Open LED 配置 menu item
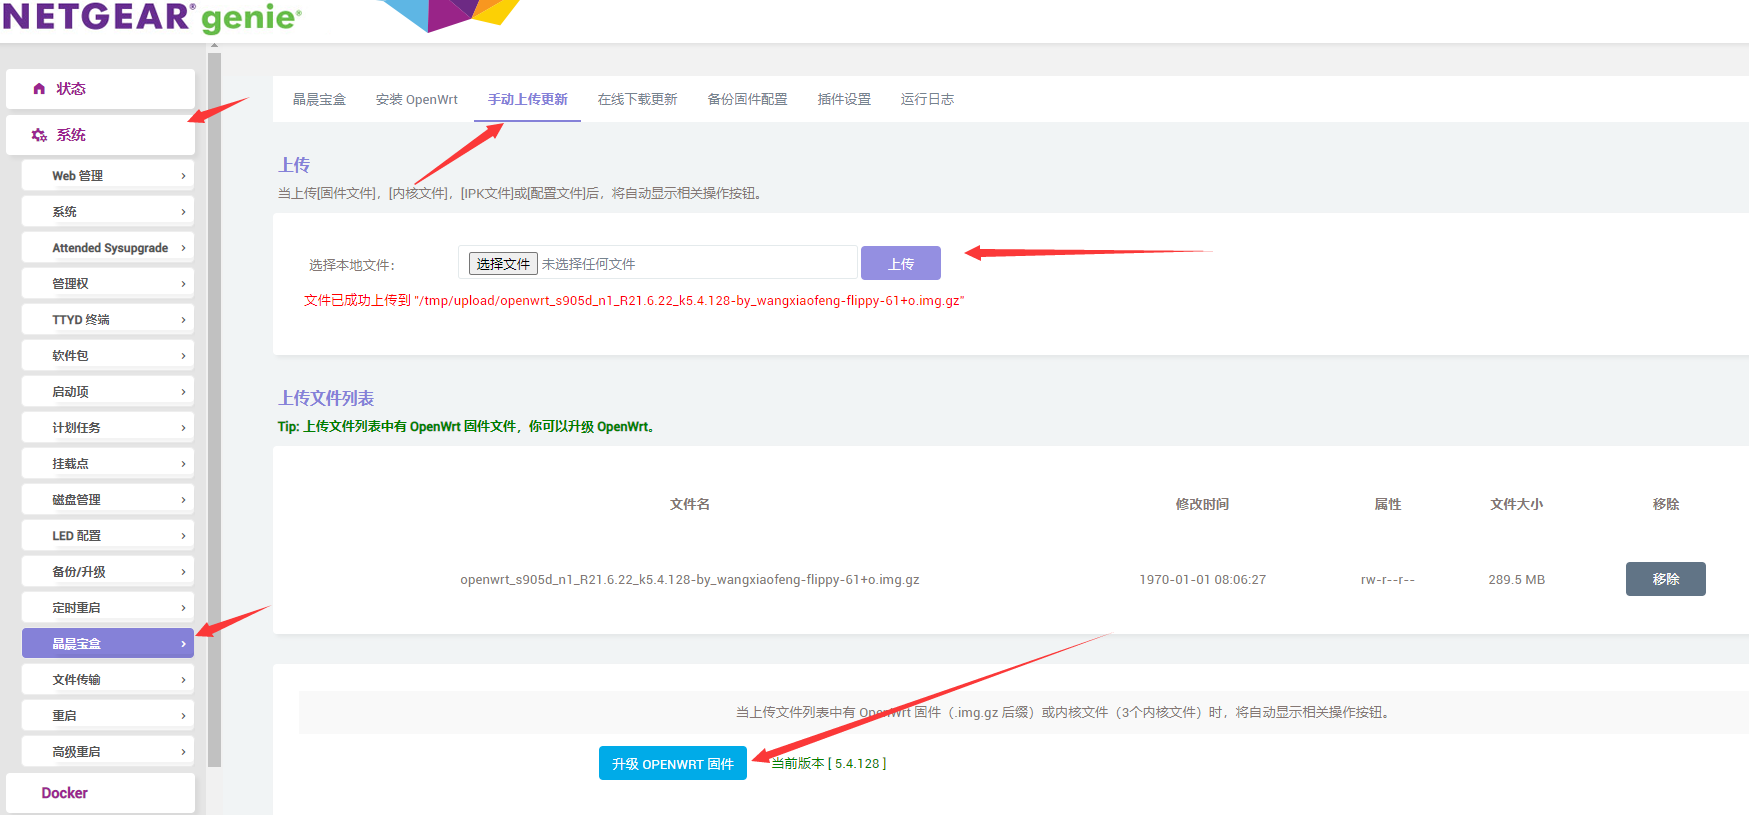Image resolution: width=1749 pixels, height=815 pixels. click(108, 535)
